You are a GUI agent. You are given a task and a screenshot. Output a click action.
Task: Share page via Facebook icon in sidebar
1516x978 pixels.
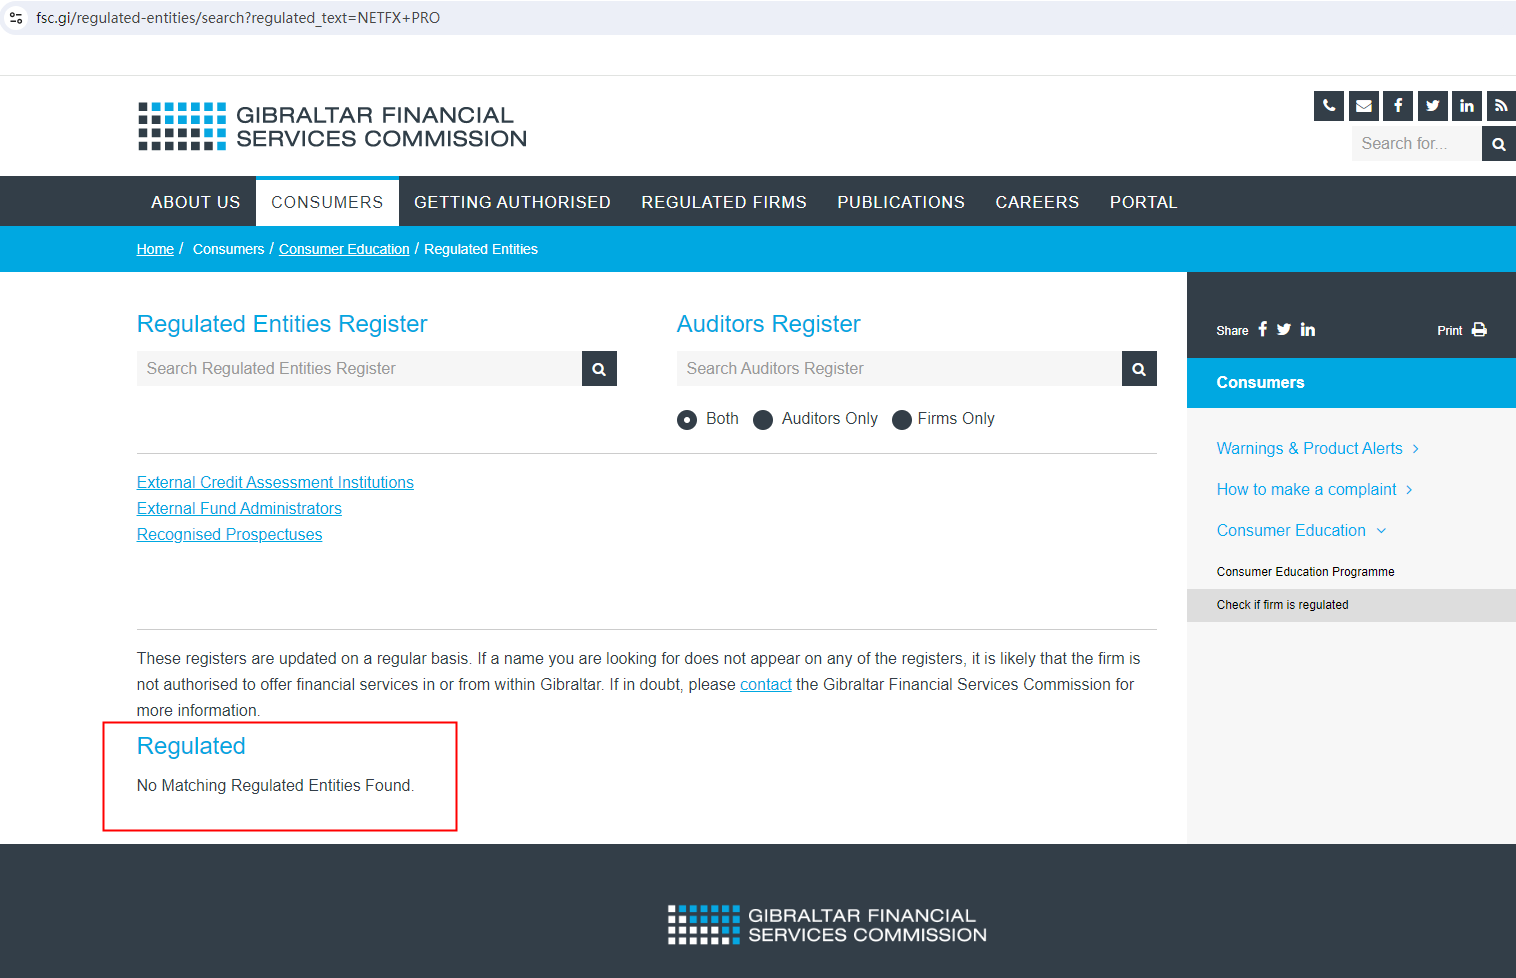pos(1263,329)
